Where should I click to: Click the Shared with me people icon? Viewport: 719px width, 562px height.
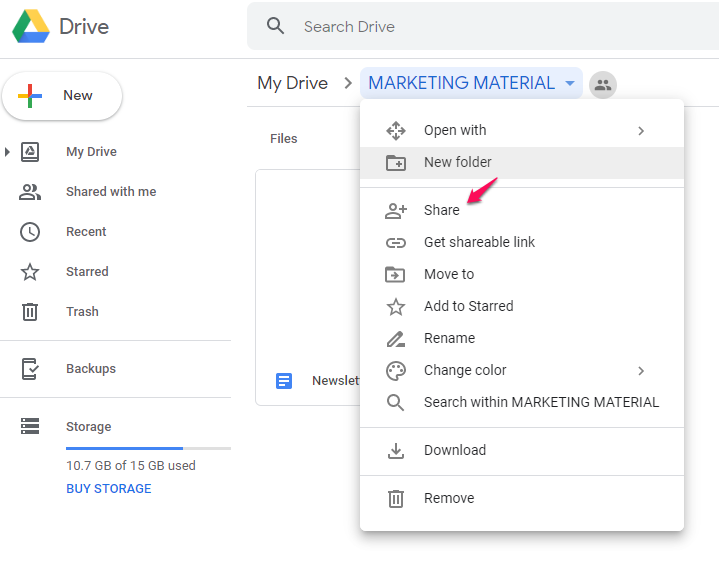[30, 192]
